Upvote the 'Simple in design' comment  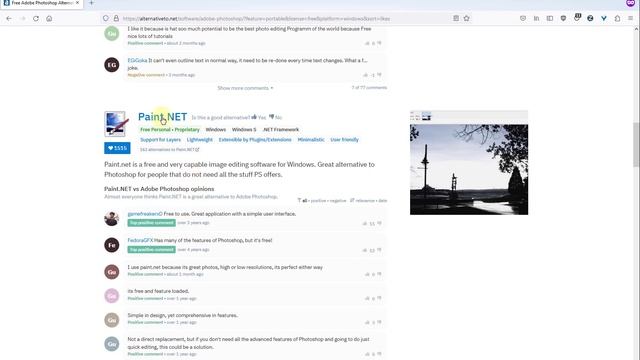(x=367, y=322)
